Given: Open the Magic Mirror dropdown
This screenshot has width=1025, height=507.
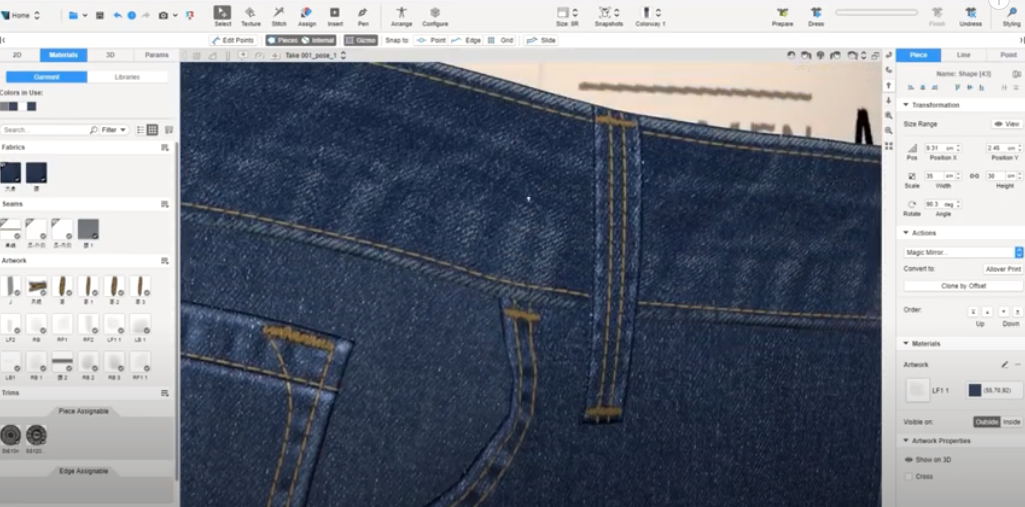Looking at the screenshot, I should point(963,253).
